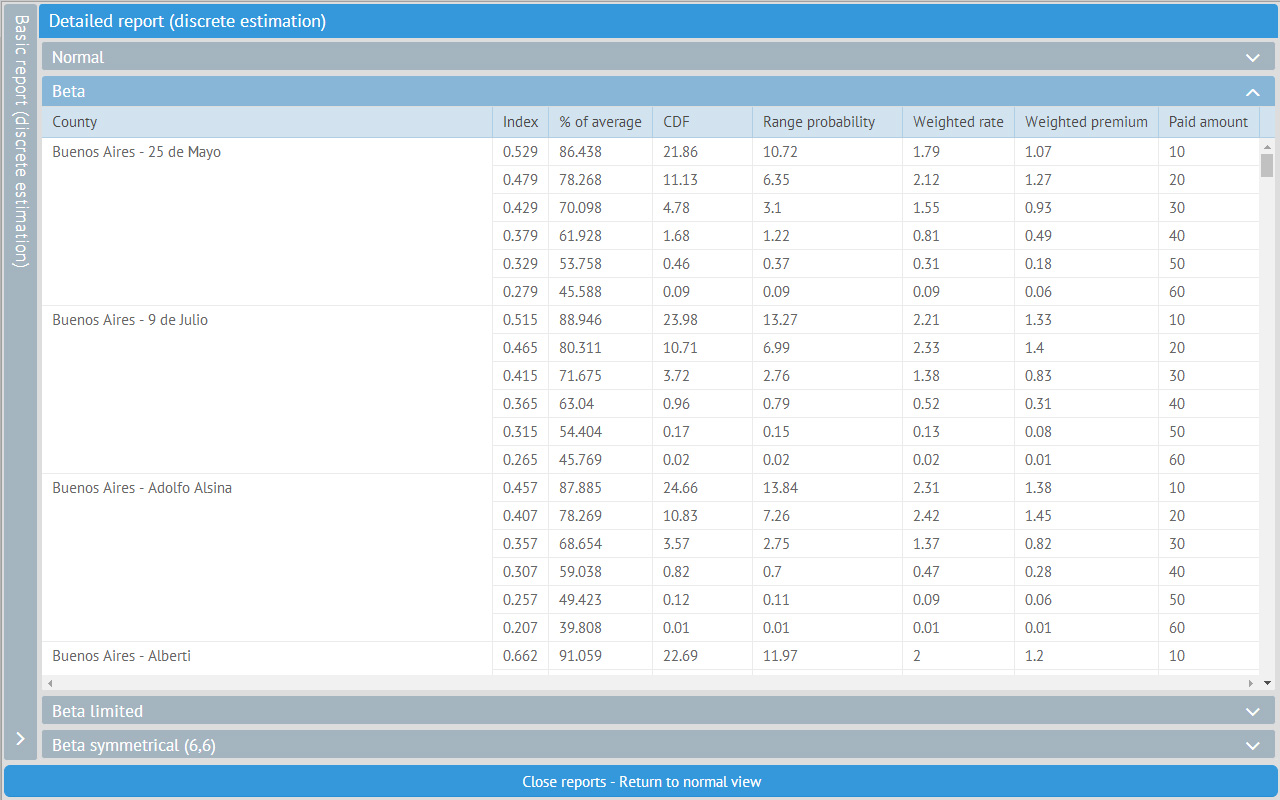
Task: Click Range probability value 13.84
Action: click(781, 488)
